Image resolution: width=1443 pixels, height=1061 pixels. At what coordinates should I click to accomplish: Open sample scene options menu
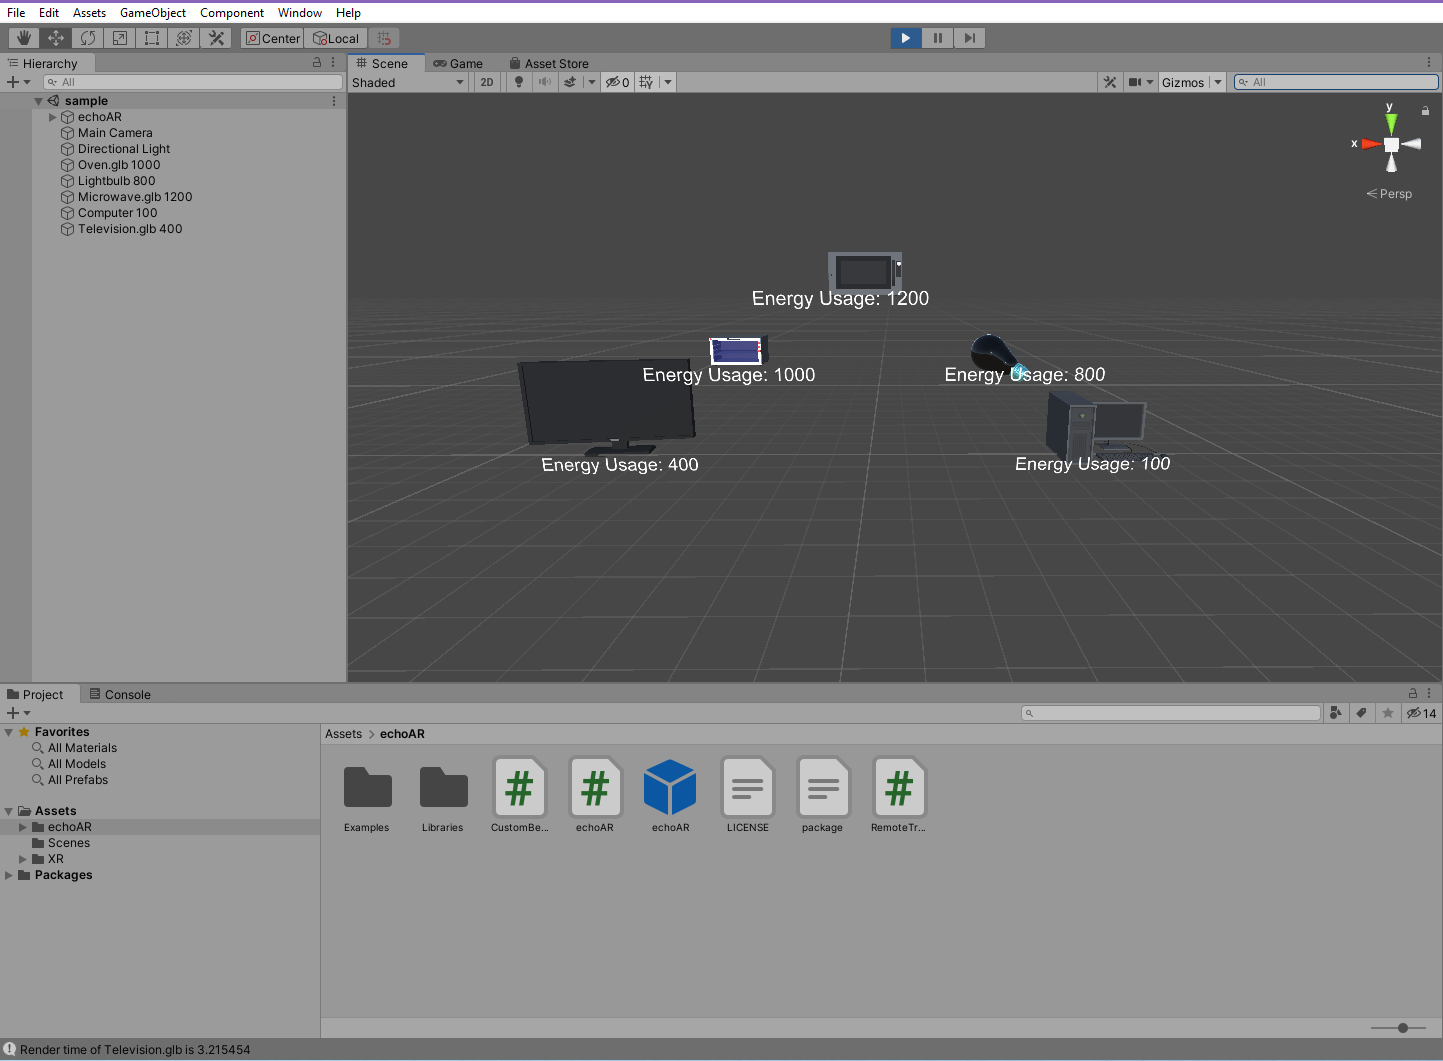tap(334, 101)
